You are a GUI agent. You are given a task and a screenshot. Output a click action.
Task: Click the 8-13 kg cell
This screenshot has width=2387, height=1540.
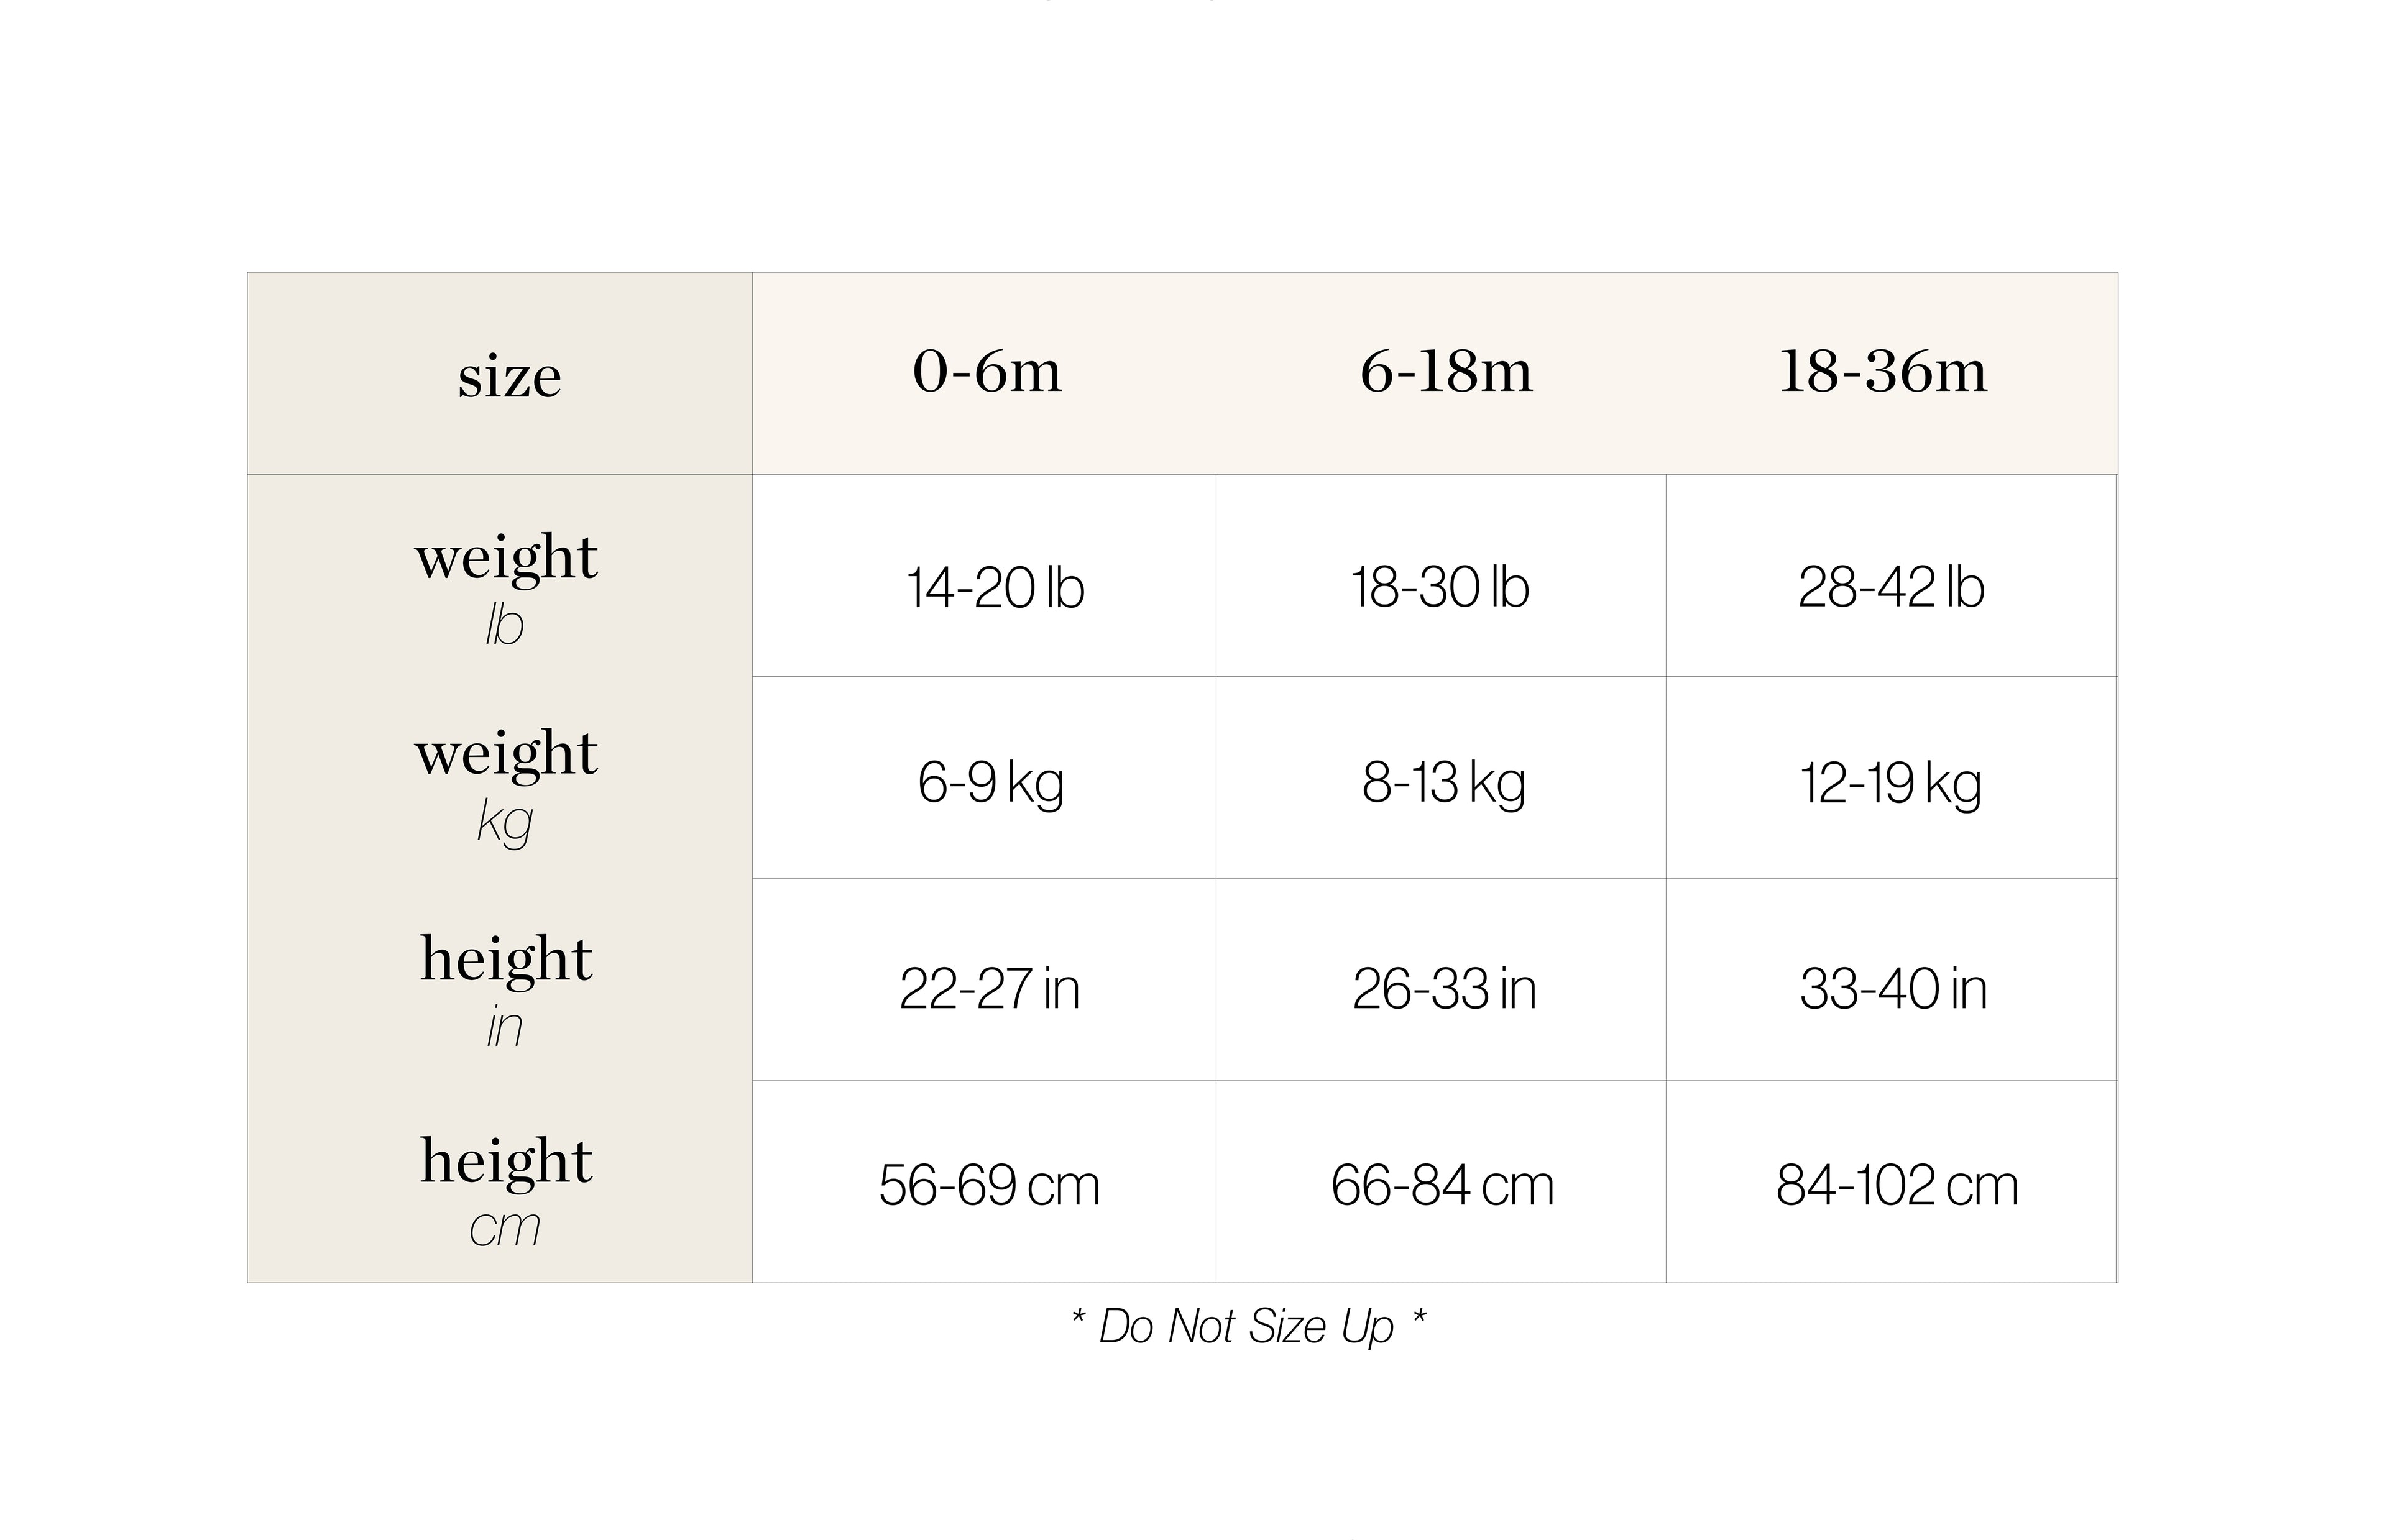tap(1443, 783)
